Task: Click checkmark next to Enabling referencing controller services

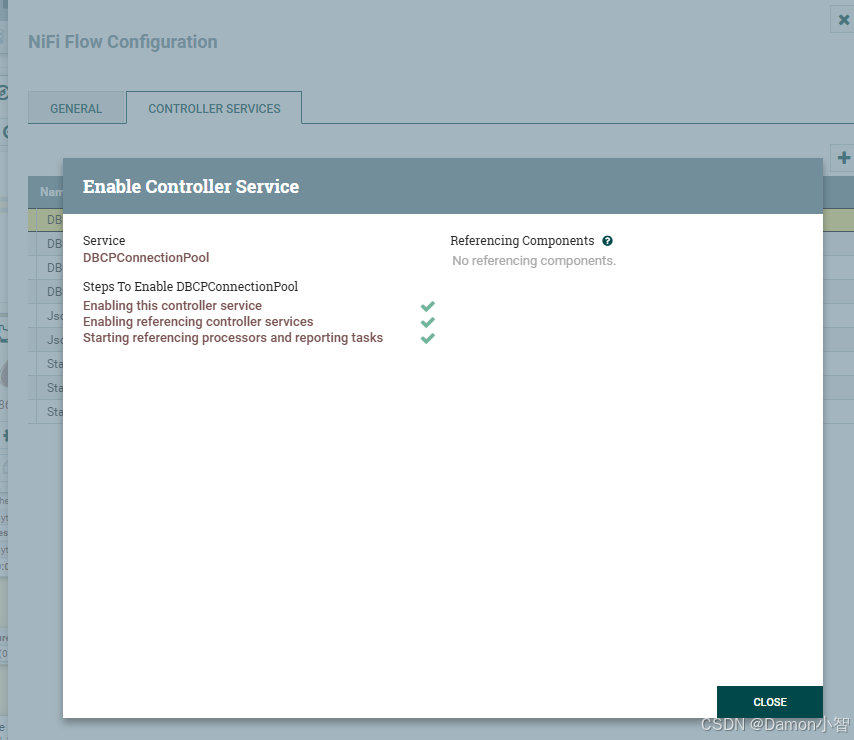Action: point(428,322)
